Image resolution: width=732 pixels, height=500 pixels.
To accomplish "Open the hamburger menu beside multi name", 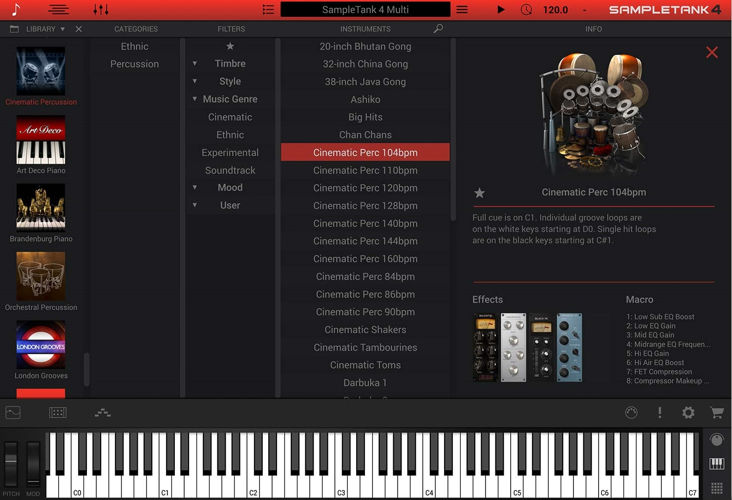I will (x=462, y=10).
